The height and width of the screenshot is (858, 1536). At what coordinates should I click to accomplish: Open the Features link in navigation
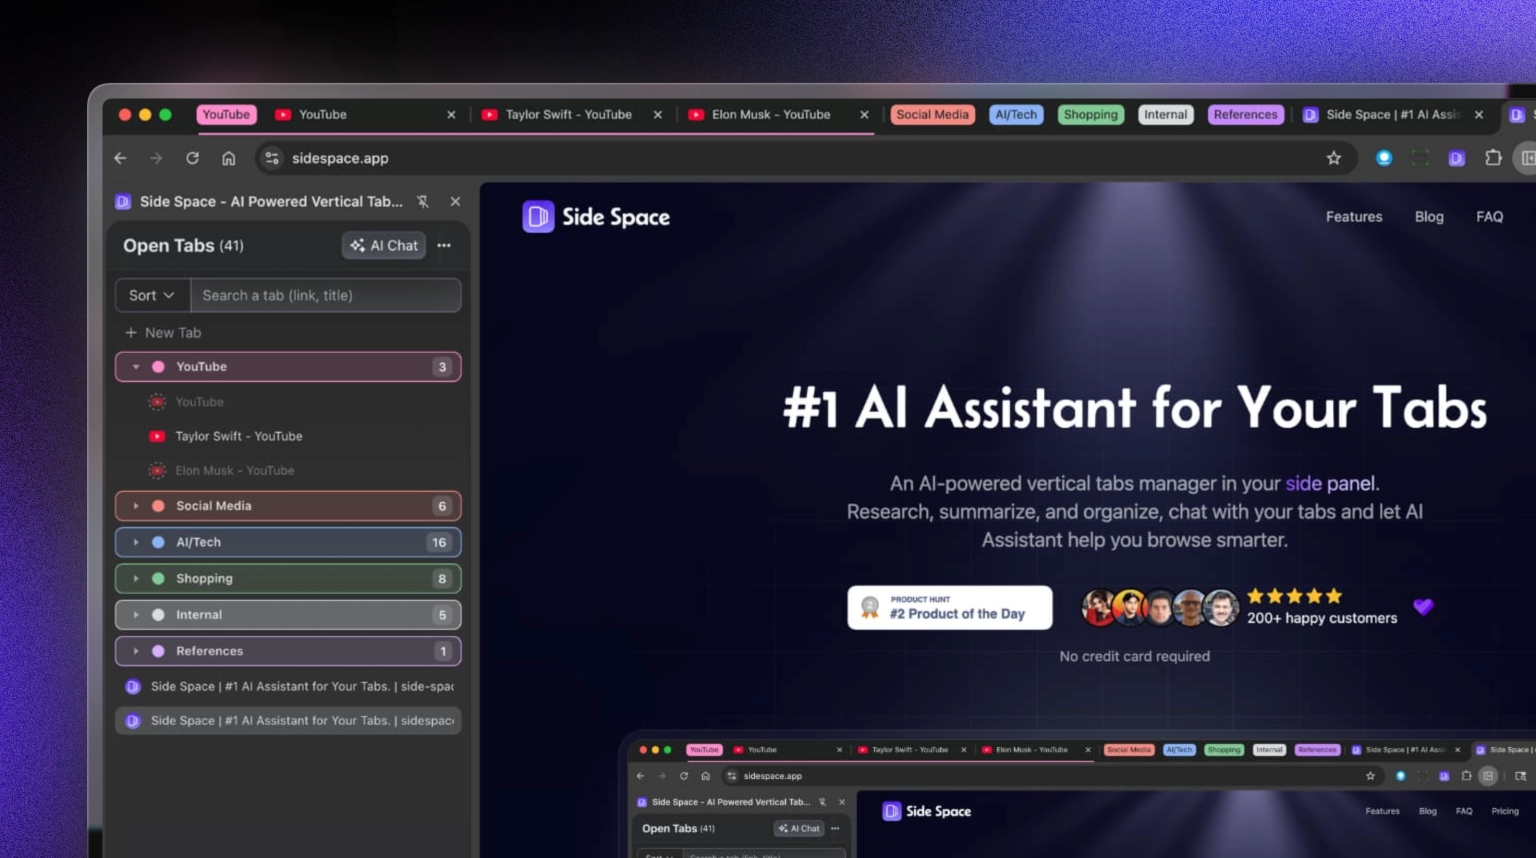1353,217
